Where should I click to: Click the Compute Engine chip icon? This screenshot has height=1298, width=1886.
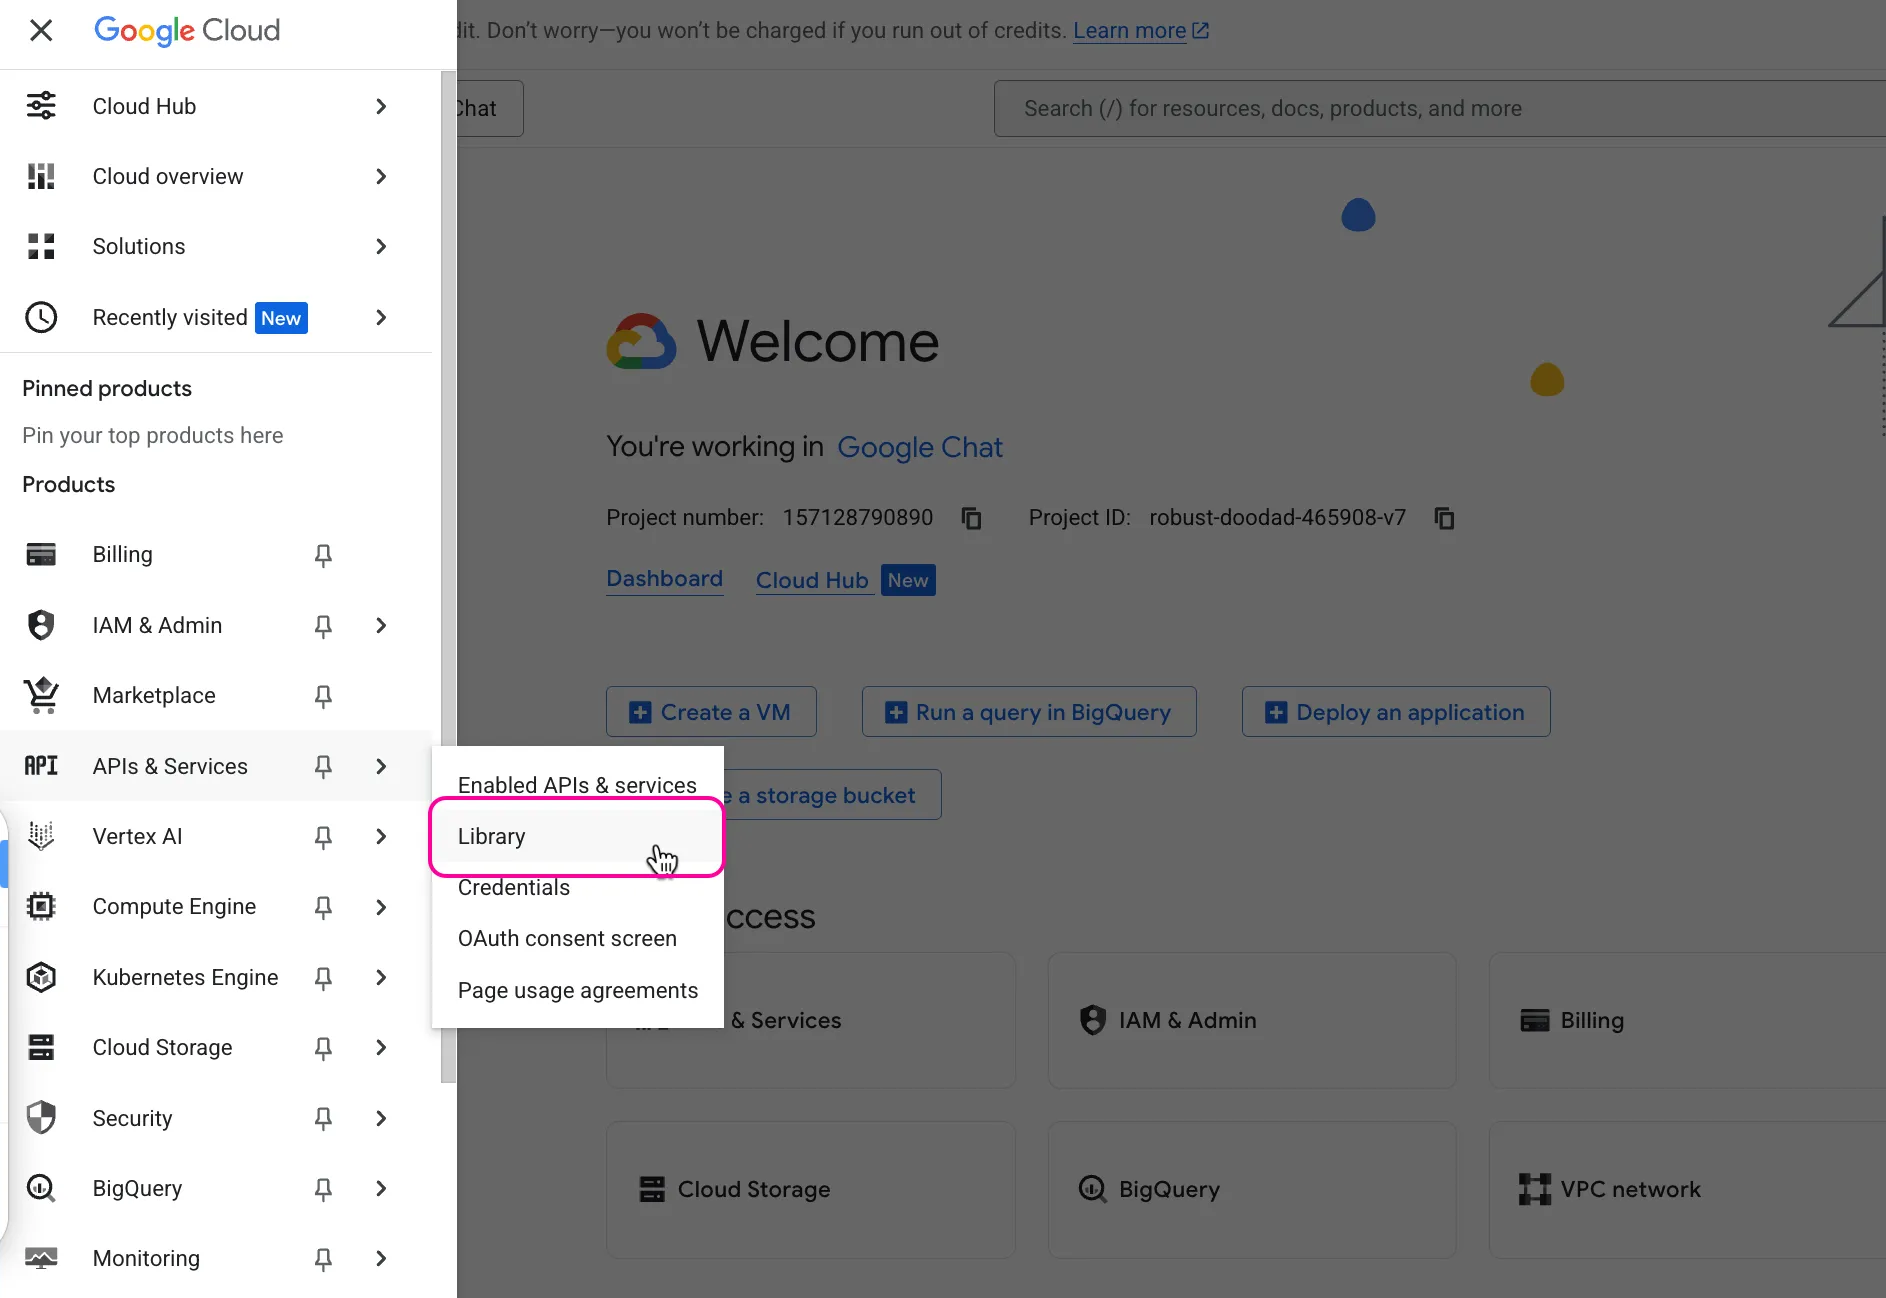click(41, 907)
